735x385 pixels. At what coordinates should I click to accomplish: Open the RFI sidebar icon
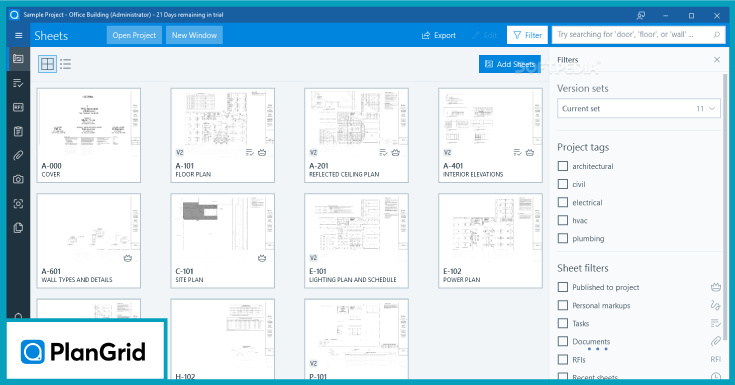point(18,107)
